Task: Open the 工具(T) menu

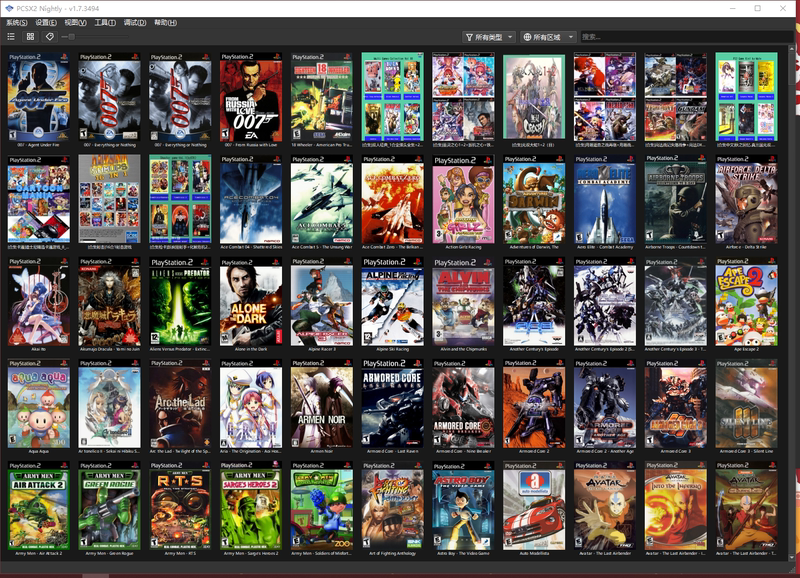Action: (x=105, y=22)
